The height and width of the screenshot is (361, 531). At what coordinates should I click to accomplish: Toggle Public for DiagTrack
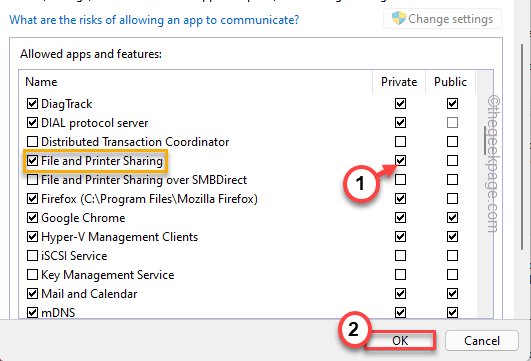452,104
